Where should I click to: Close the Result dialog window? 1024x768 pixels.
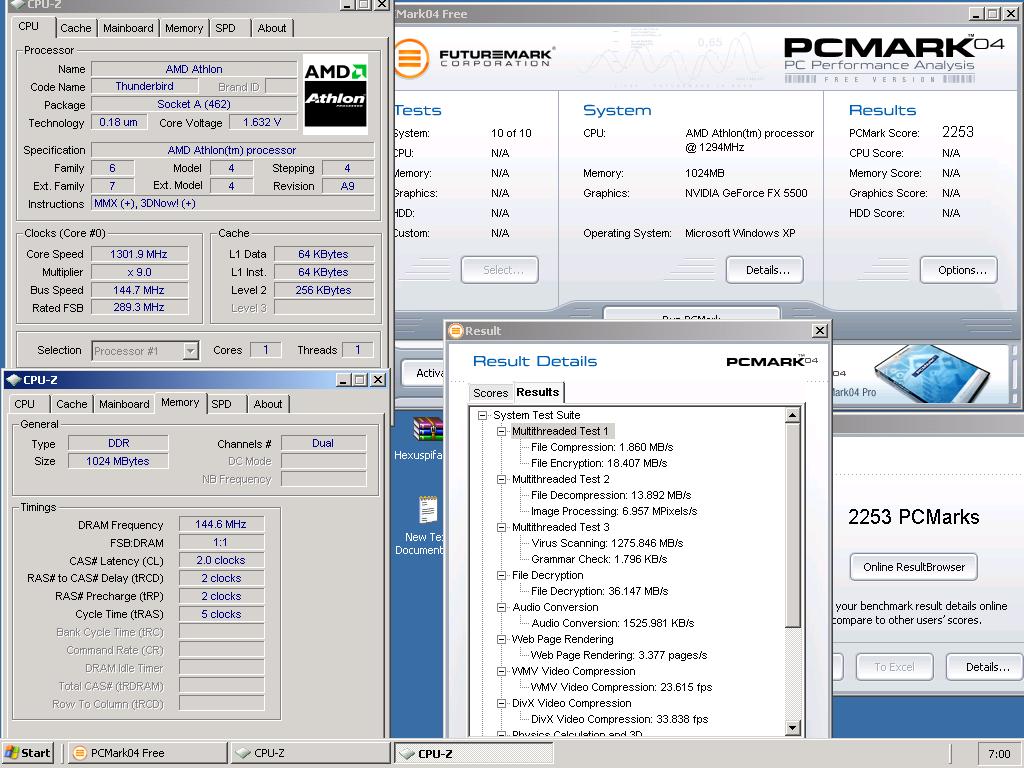pyautogui.click(x=820, y=330)
